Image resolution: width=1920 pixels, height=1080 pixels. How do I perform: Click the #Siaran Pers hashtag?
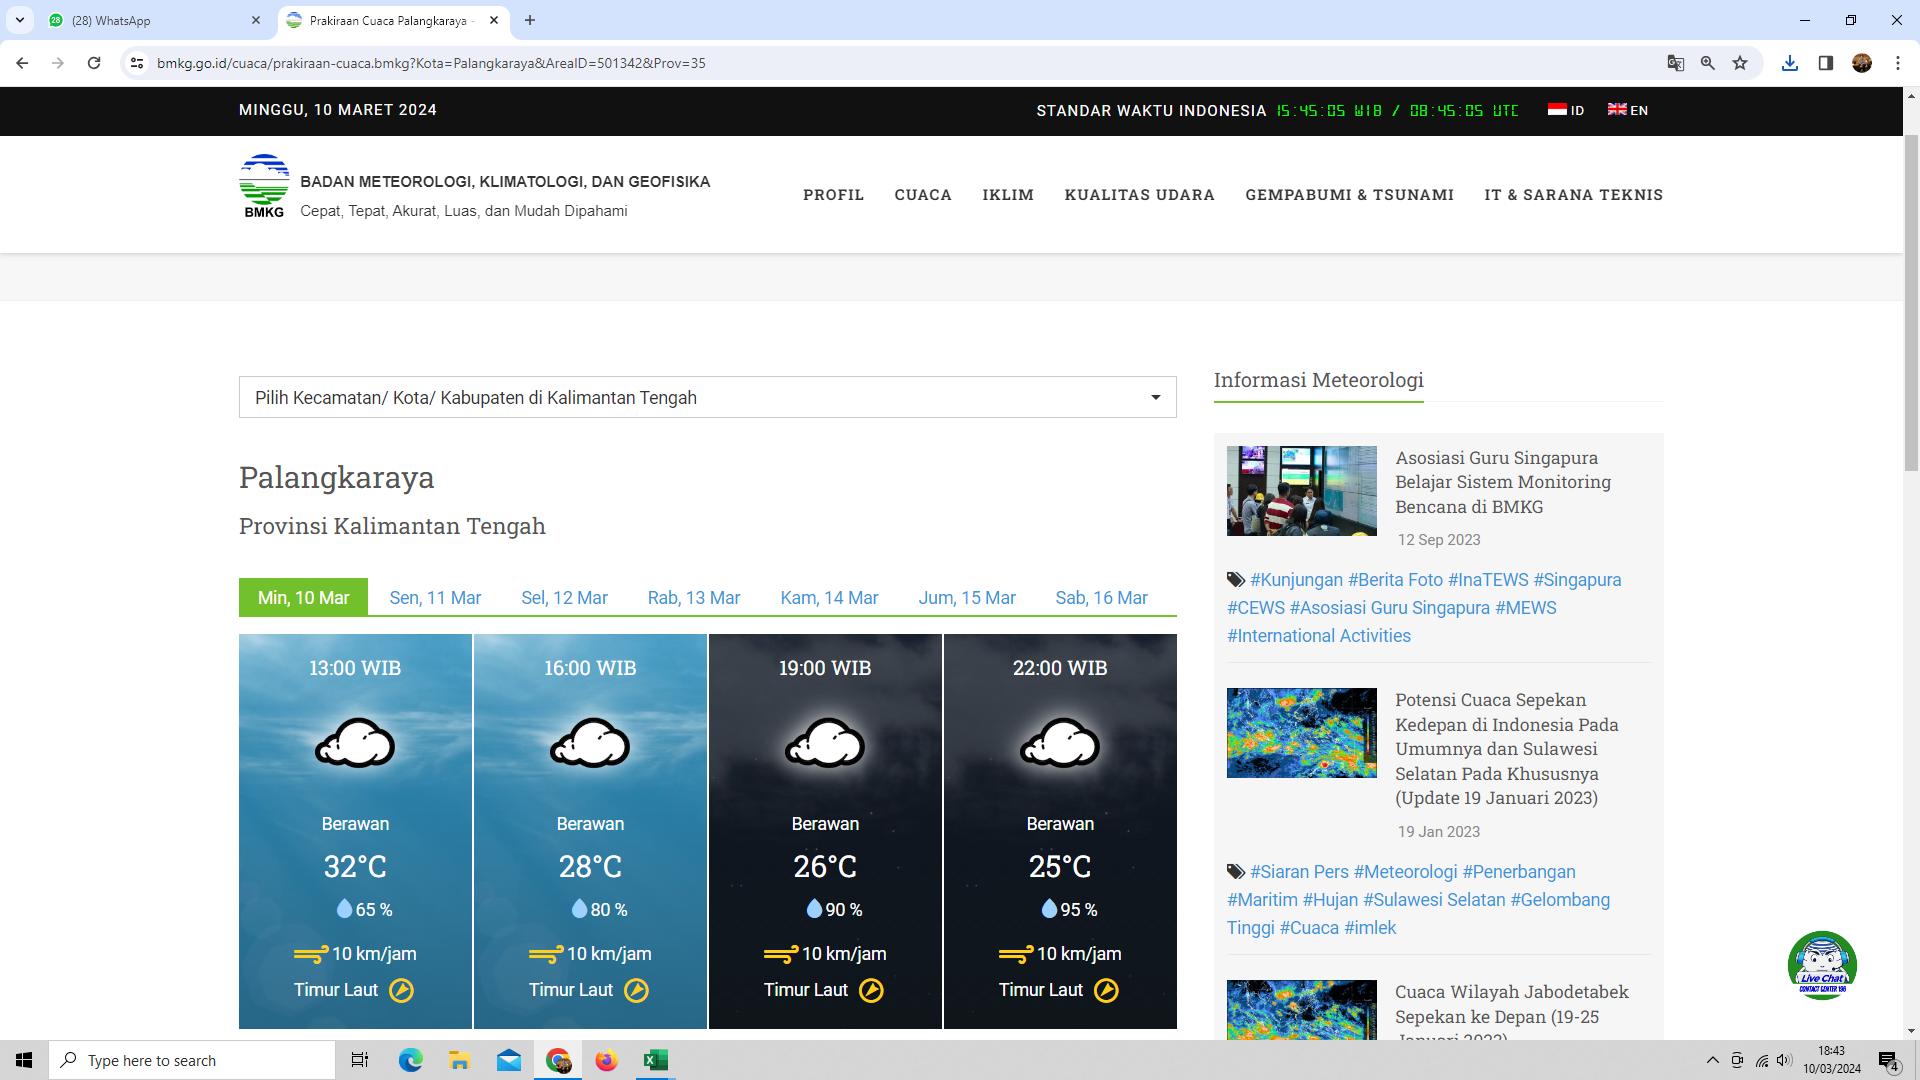(1299, 872)
